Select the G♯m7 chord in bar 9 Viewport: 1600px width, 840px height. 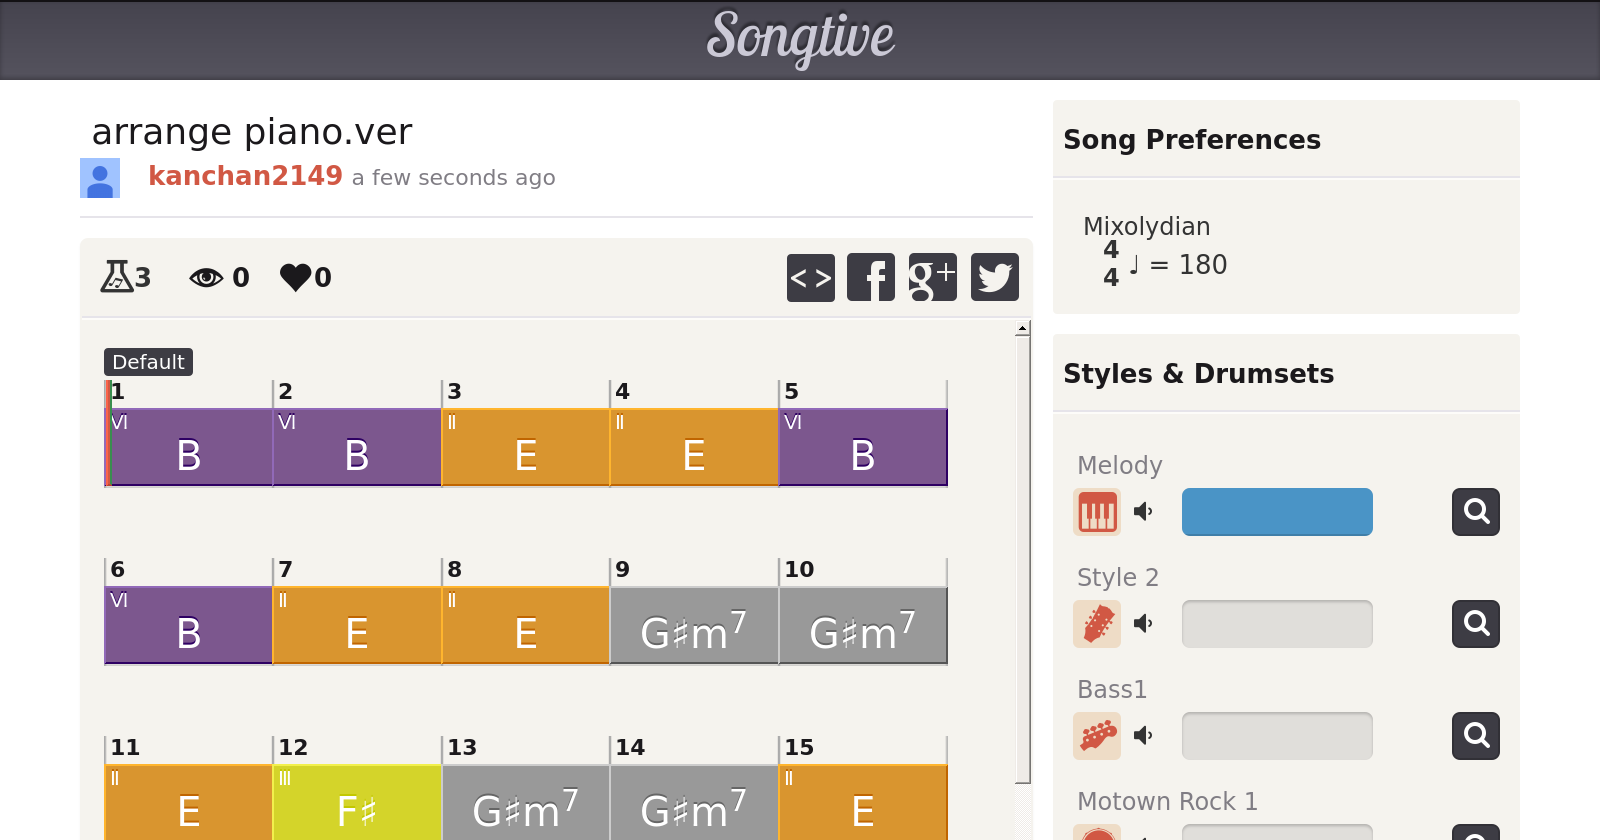[x=694, y=626]
